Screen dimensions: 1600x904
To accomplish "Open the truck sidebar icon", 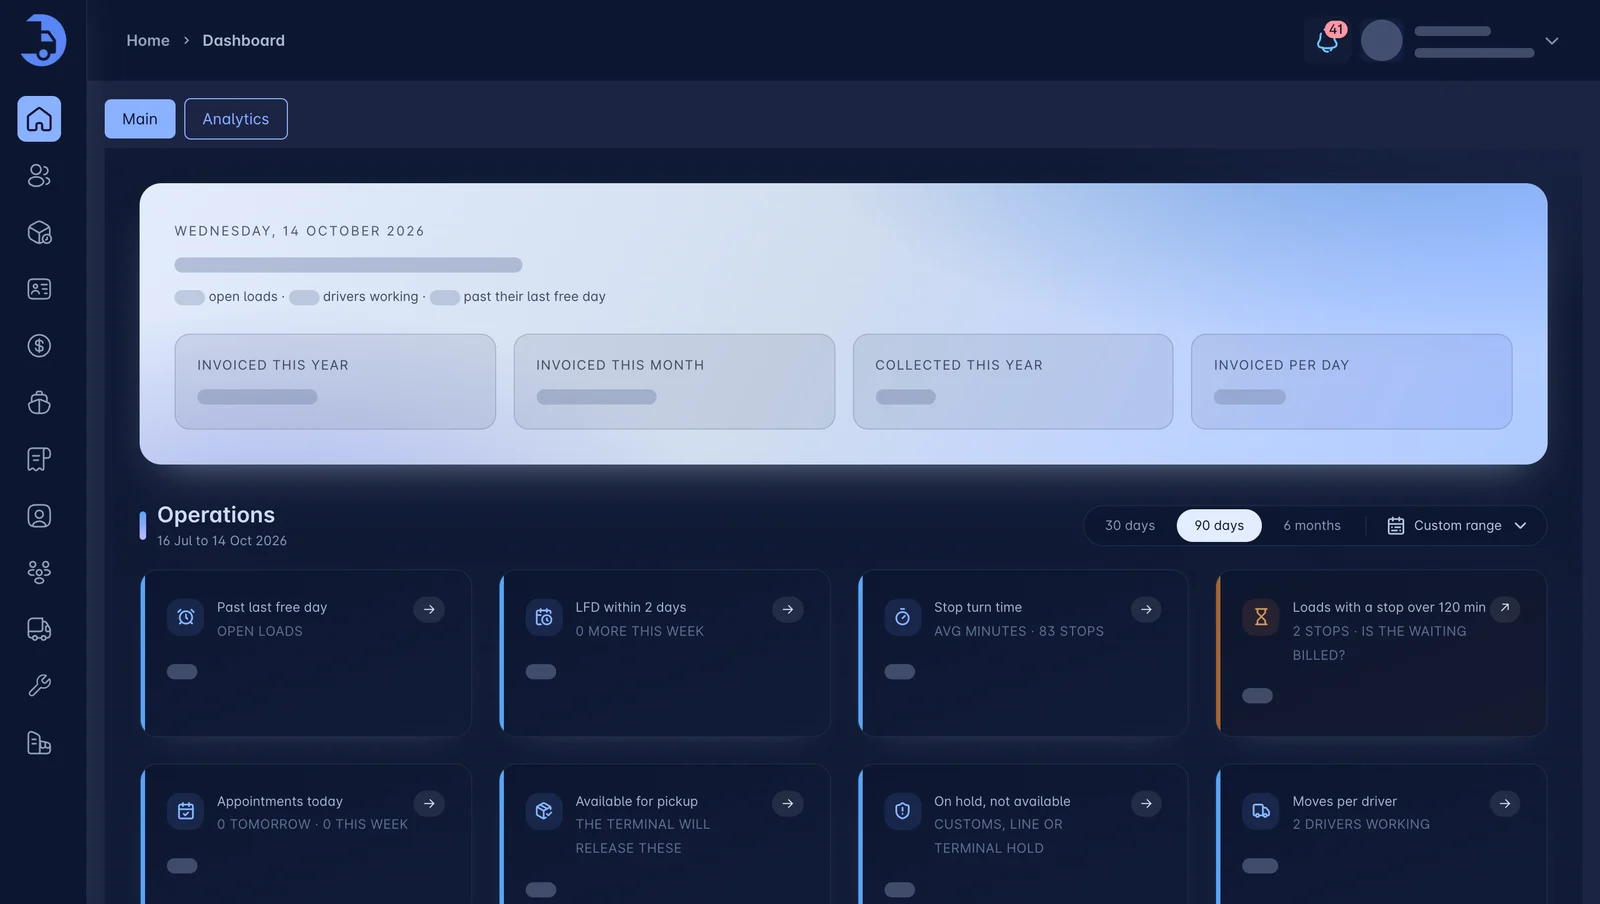I will (39, 629).
